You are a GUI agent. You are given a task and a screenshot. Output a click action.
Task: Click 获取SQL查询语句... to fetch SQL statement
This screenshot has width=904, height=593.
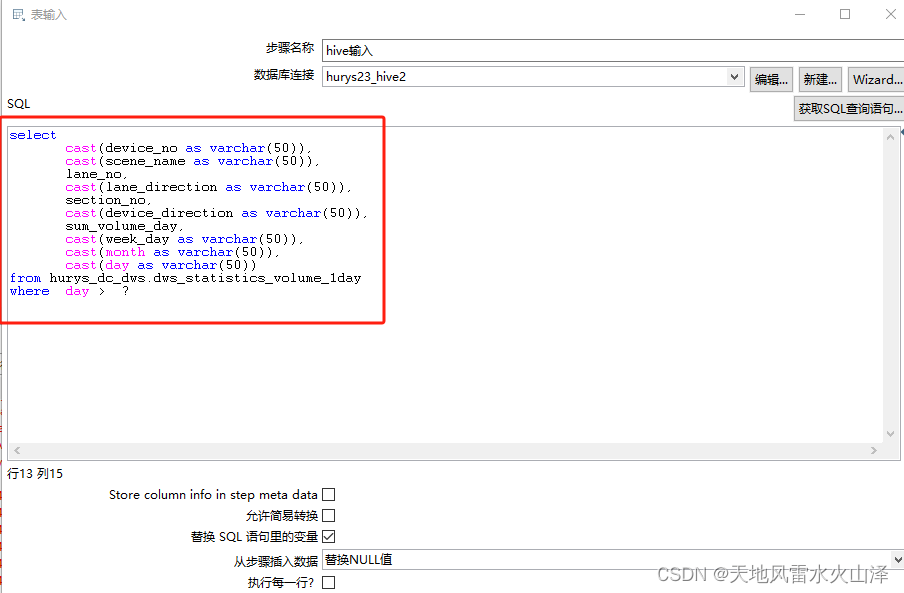[847, 106]
